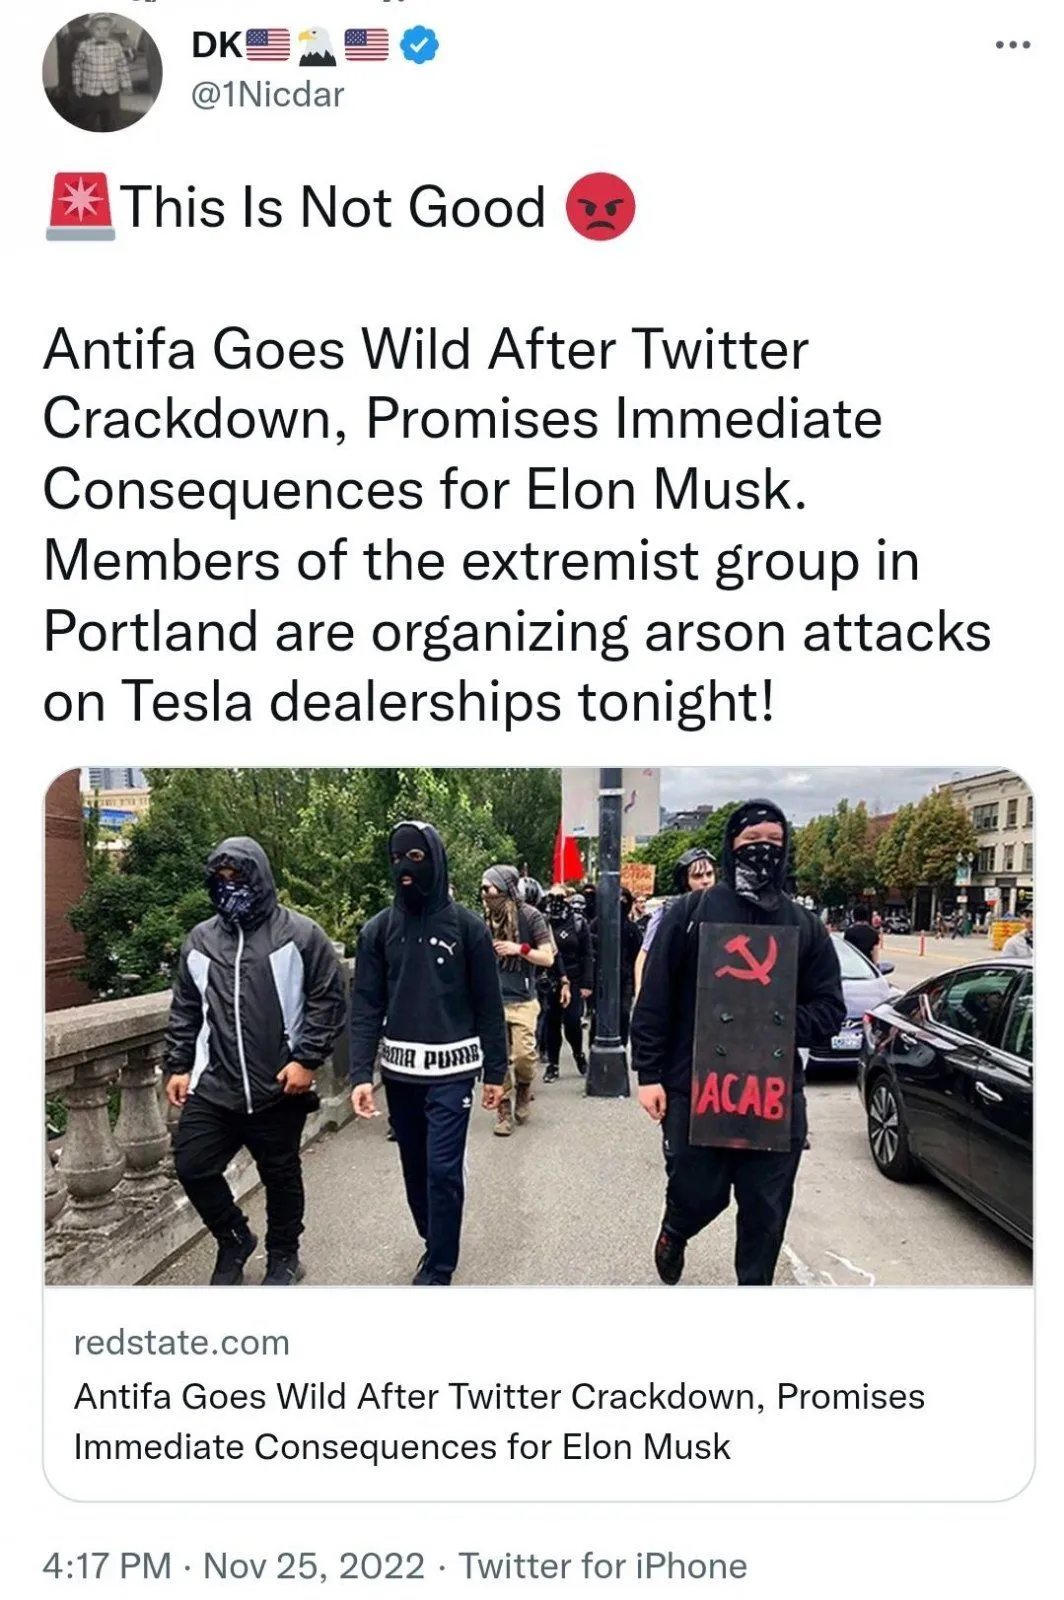The image size is (1064, 1600).
Task: Open the three-dot more options menu
Action: coord(1011,45)
